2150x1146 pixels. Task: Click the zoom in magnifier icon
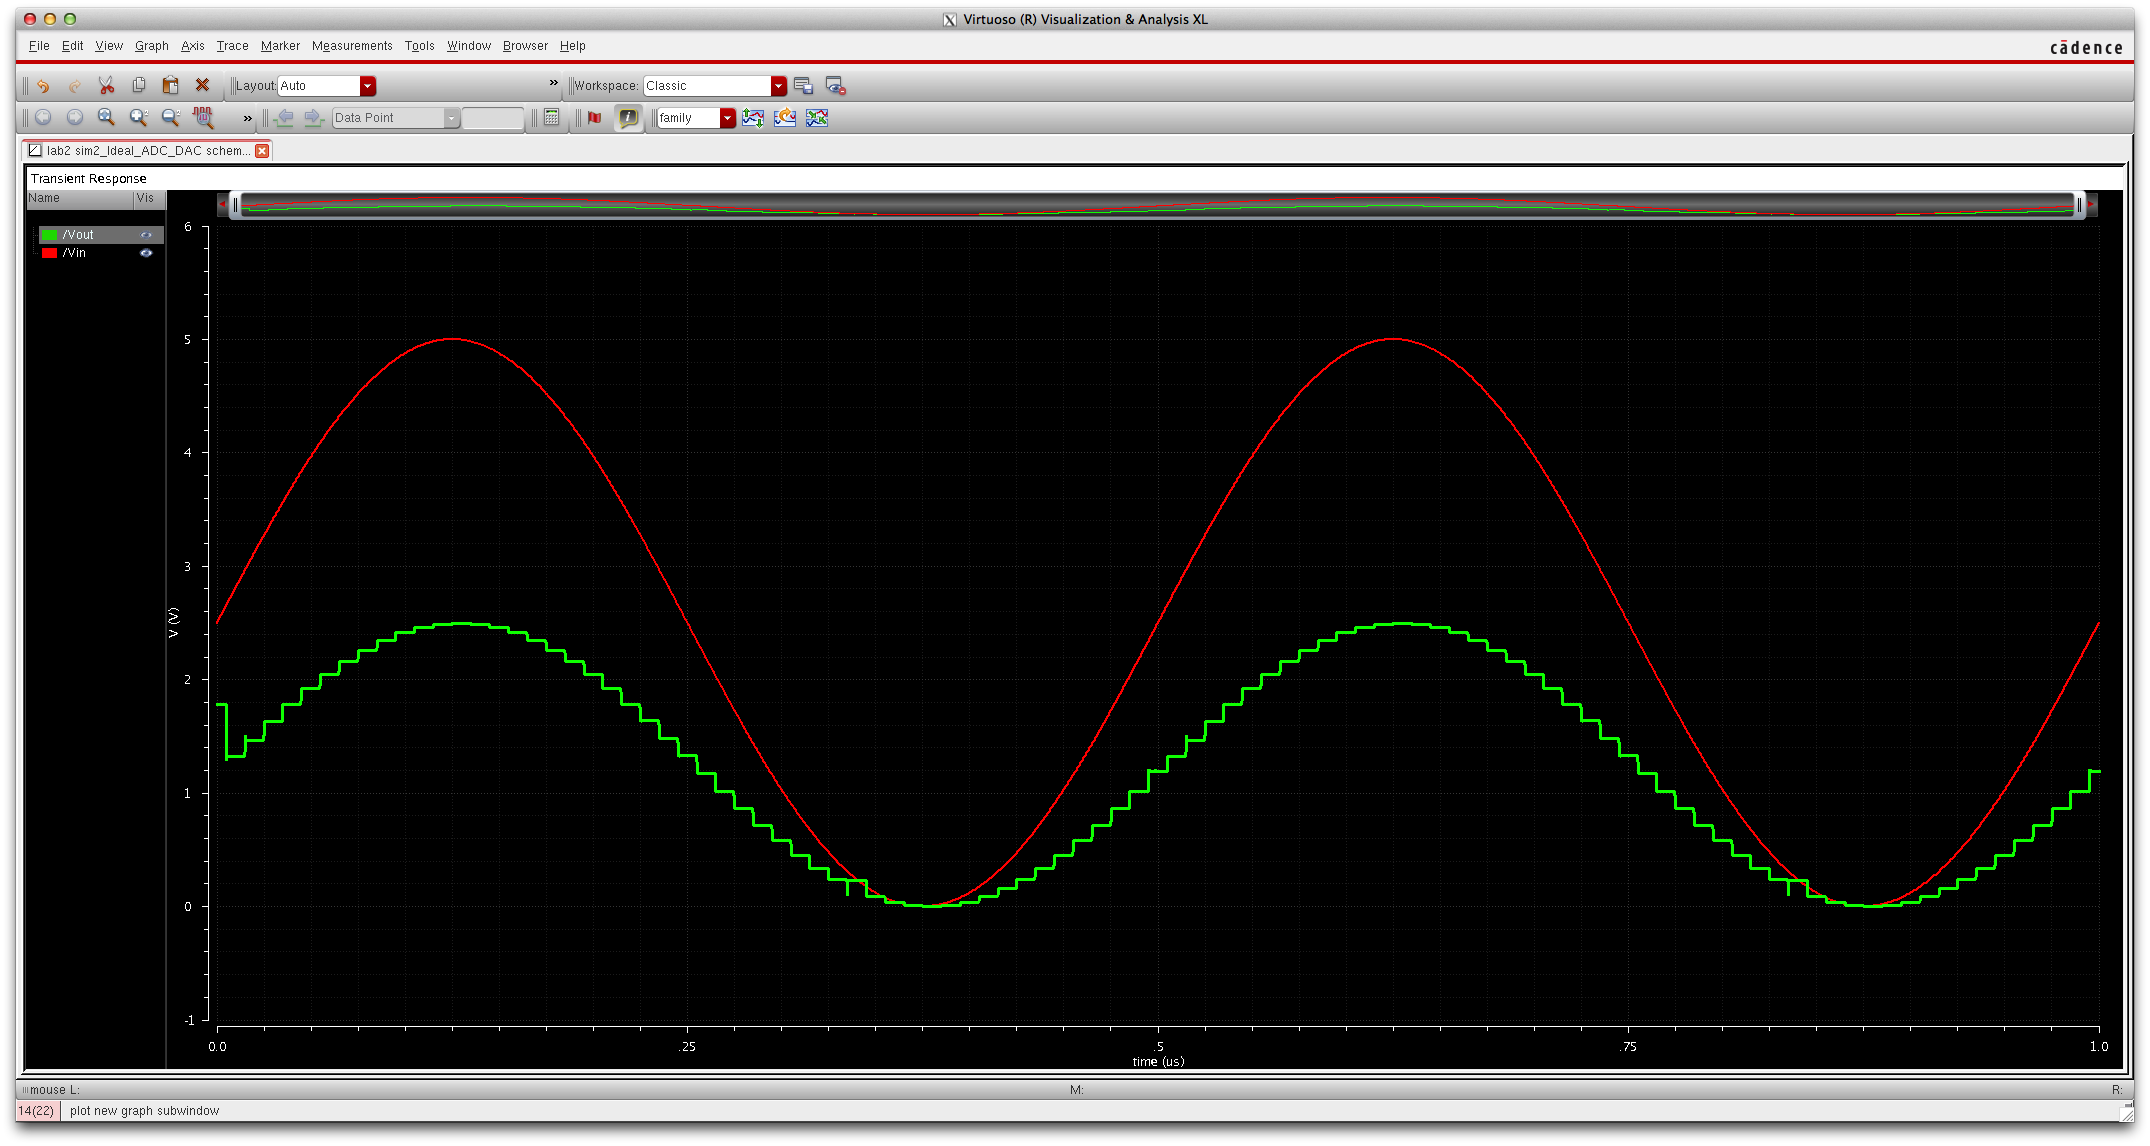pyautogui.click(x=138, y=118)
